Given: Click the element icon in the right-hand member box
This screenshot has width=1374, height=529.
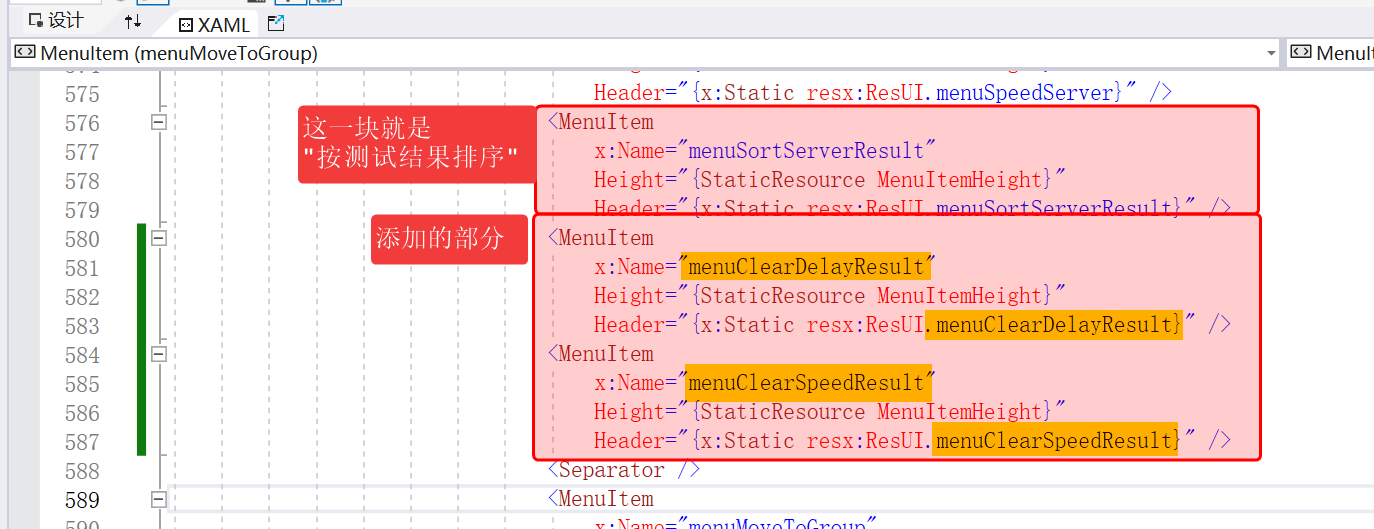Looking at the screenshot, I should (1301, 53).
